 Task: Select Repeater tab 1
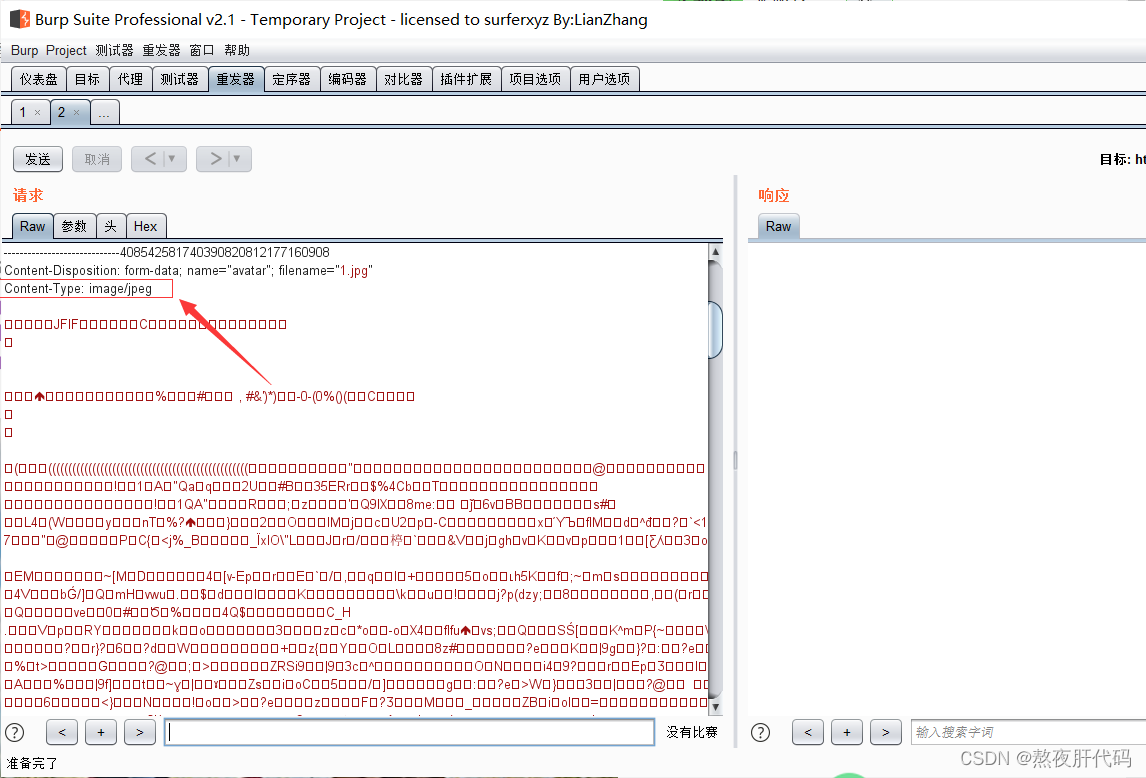pos(23,113)
